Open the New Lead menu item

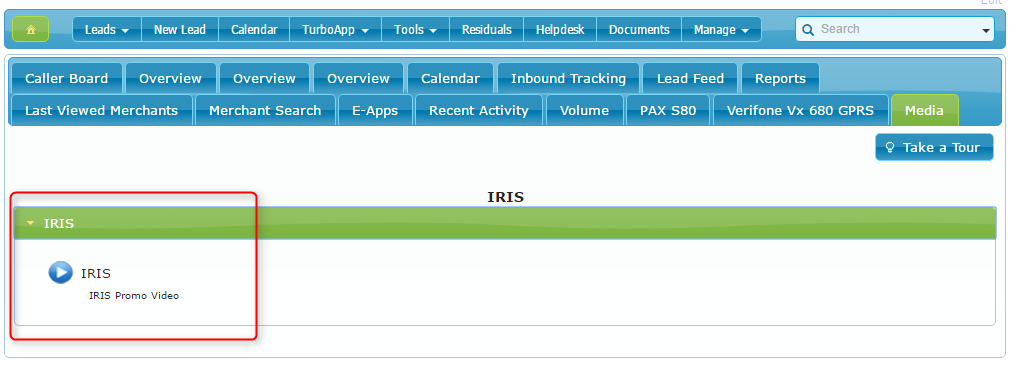(180, 30)
